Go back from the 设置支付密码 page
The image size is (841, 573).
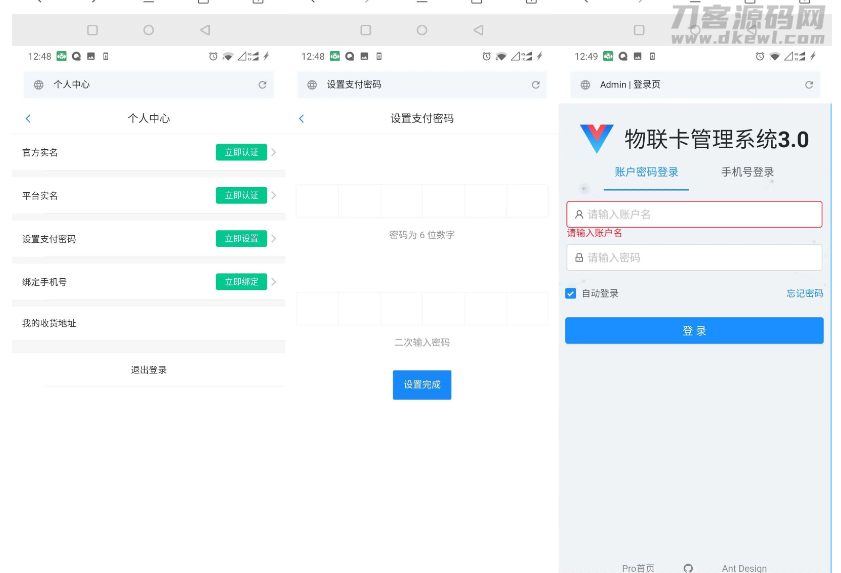301,119
